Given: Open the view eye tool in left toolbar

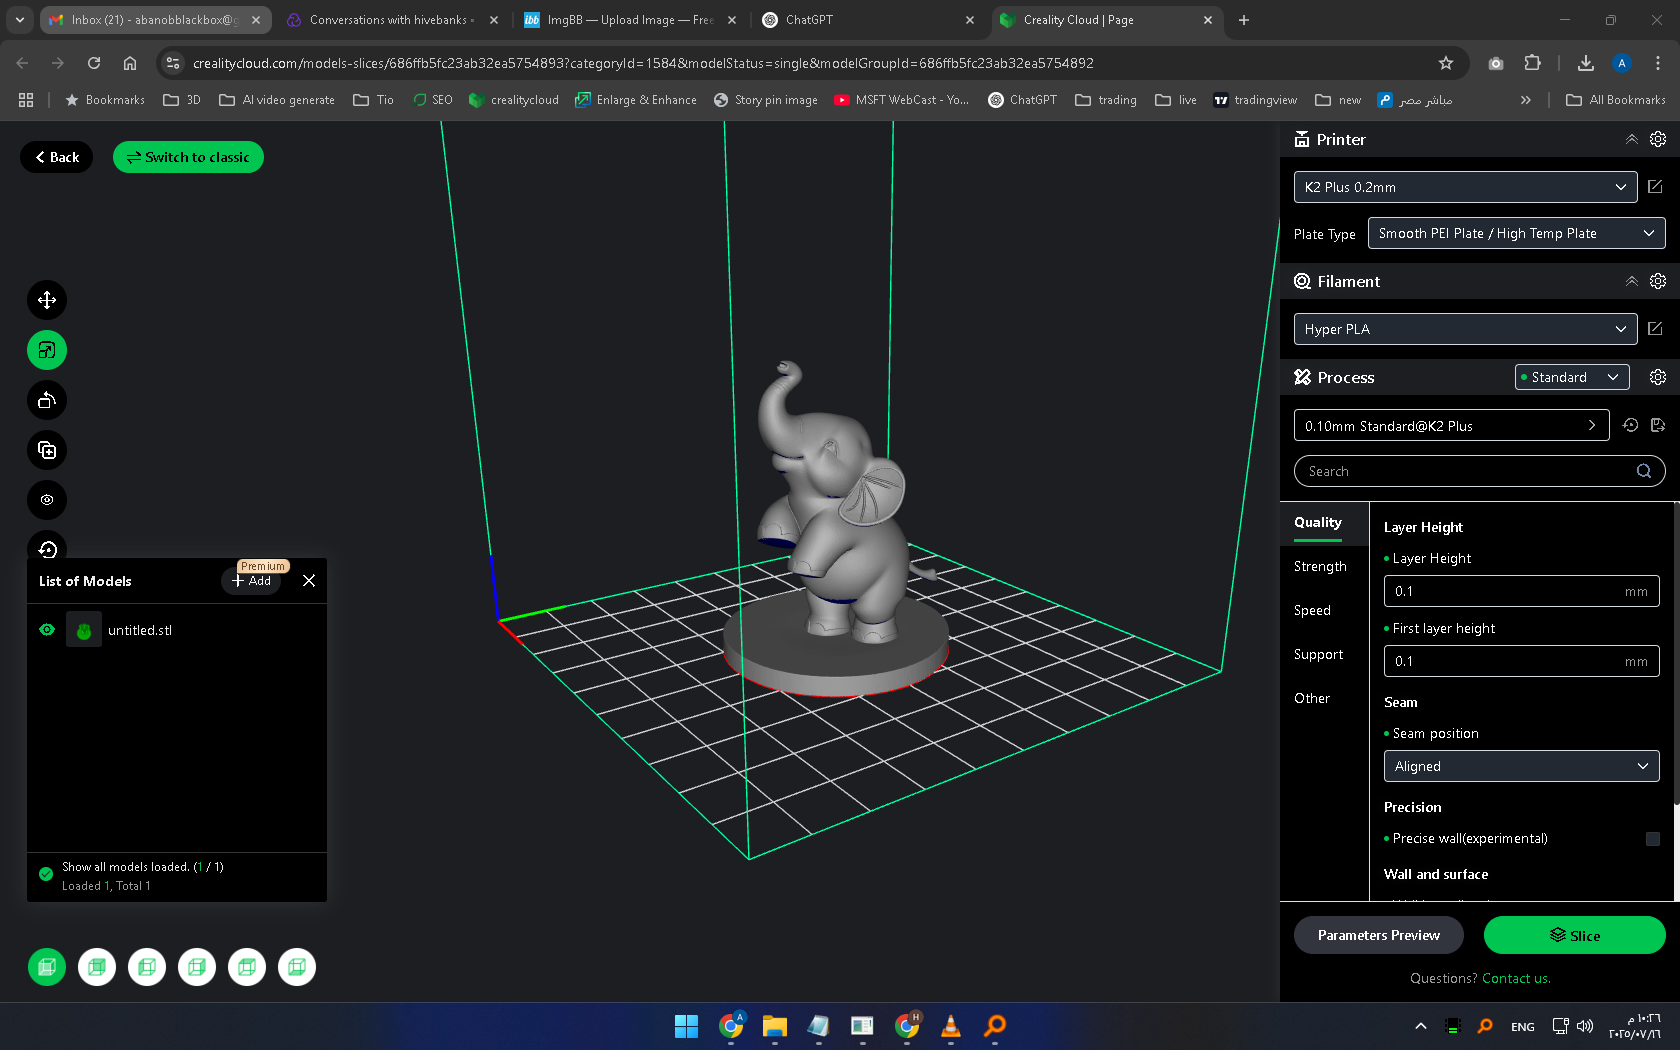Looking at the screenshot, I should (47, 500).
